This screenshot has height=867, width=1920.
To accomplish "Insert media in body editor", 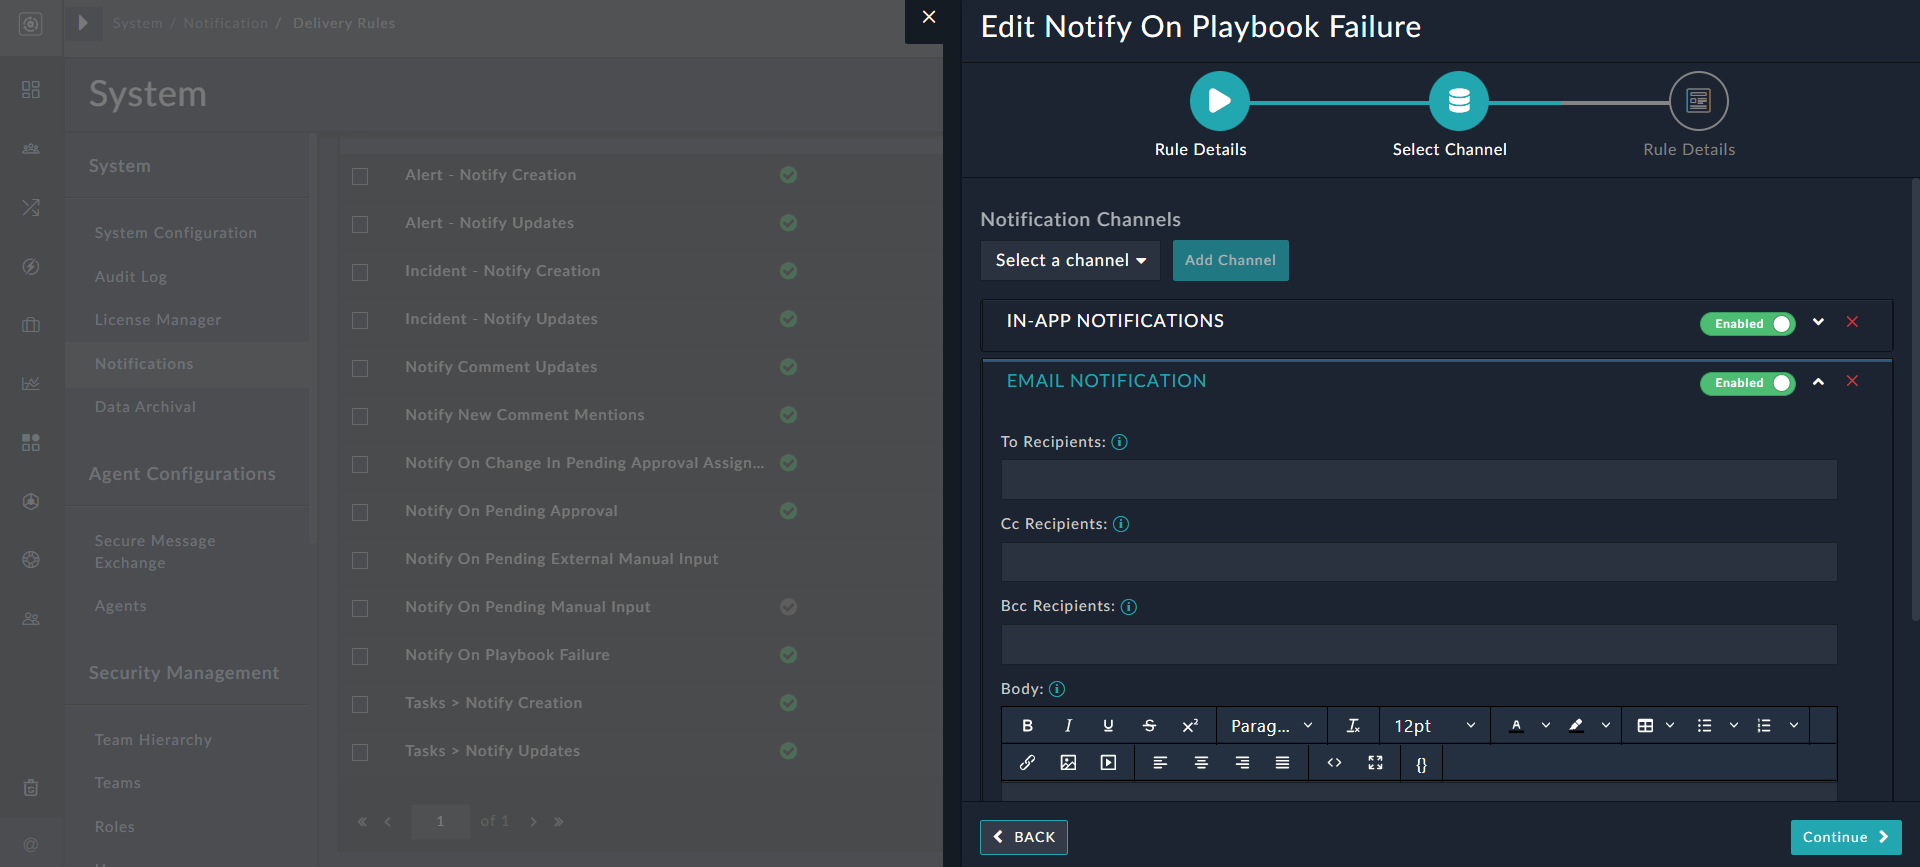I will pyautogui.click(x=1108, y=763).
